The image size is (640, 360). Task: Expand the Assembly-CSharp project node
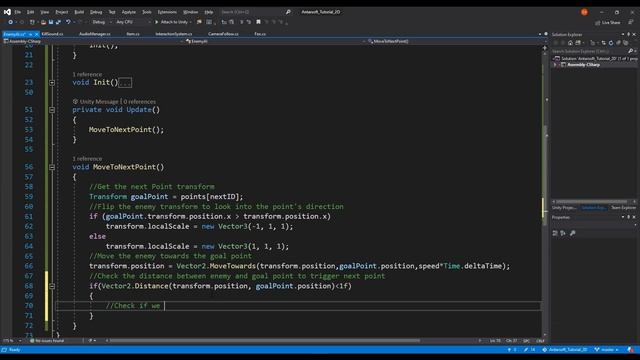pyautogui.click(x=555, y=65)
